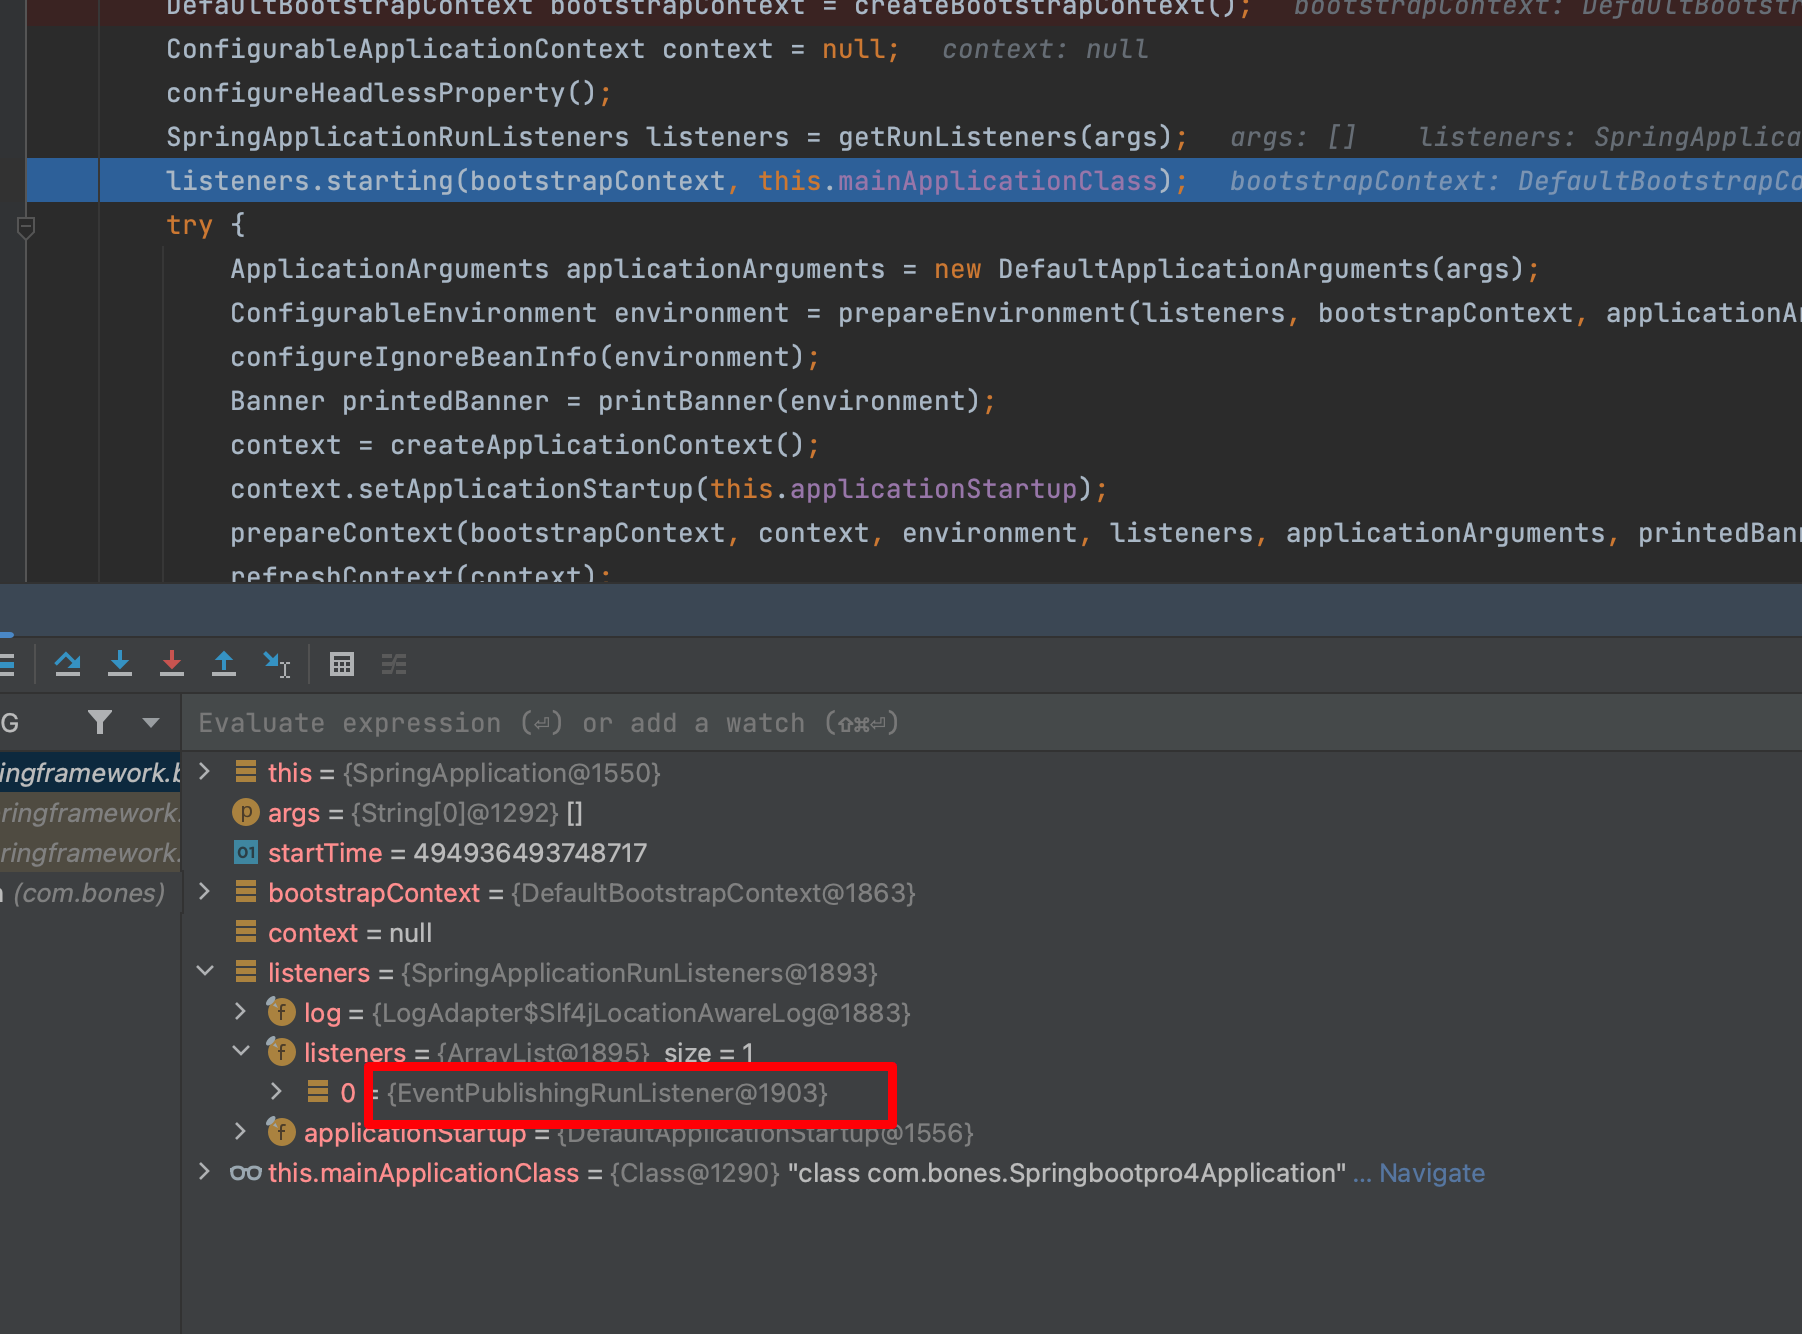Open the frames filter dropdown arrow
The image size is (1802, 1334).
click(151, 722)
